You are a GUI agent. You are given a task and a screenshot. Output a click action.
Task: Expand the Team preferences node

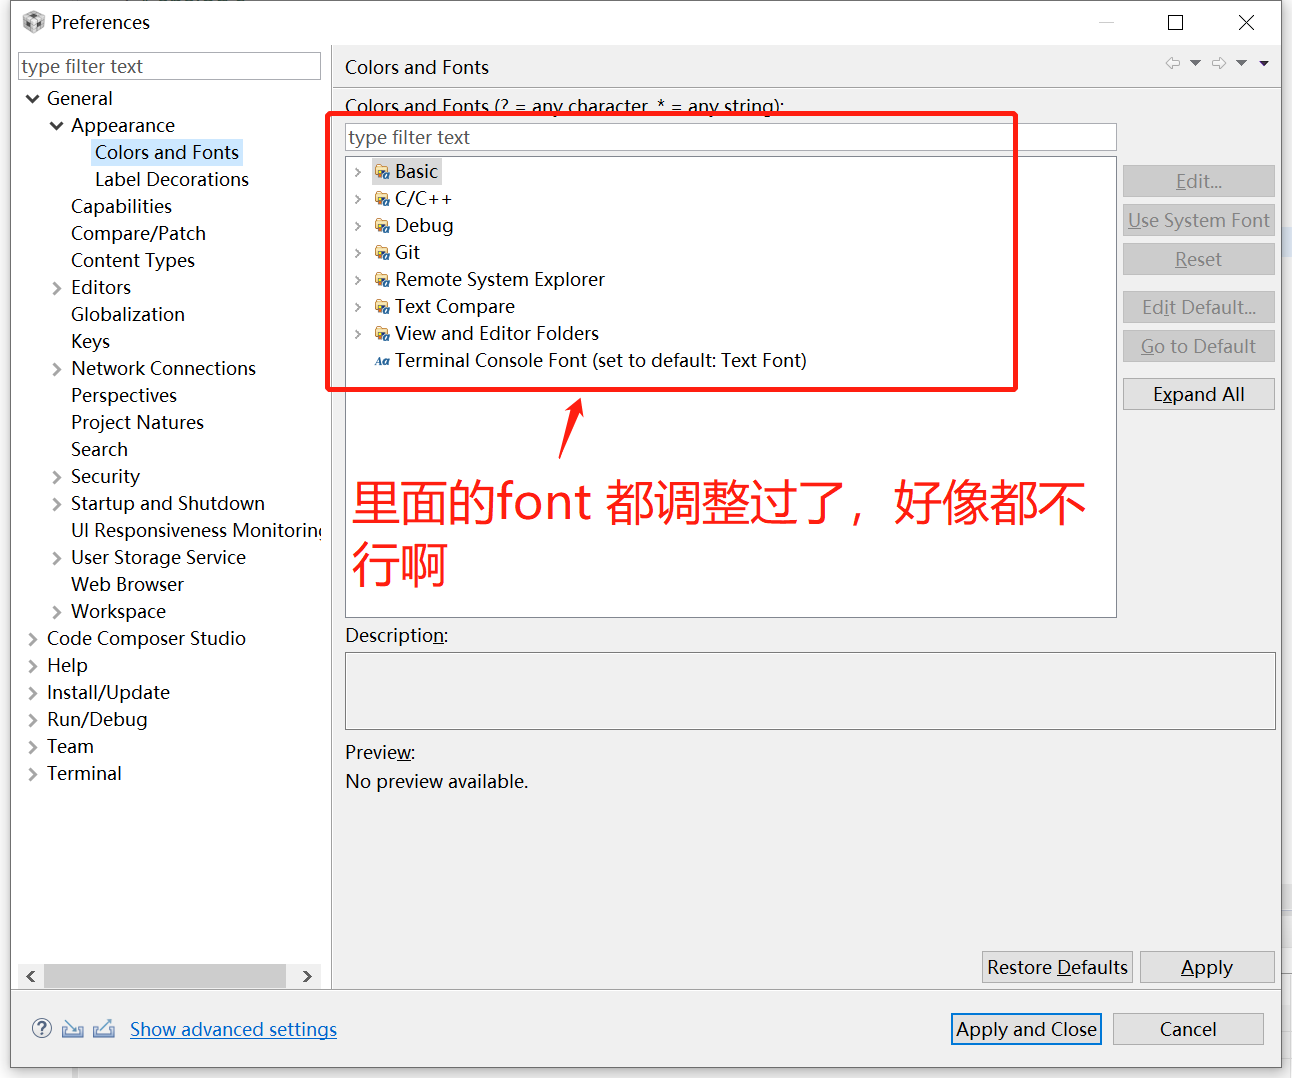33,747
